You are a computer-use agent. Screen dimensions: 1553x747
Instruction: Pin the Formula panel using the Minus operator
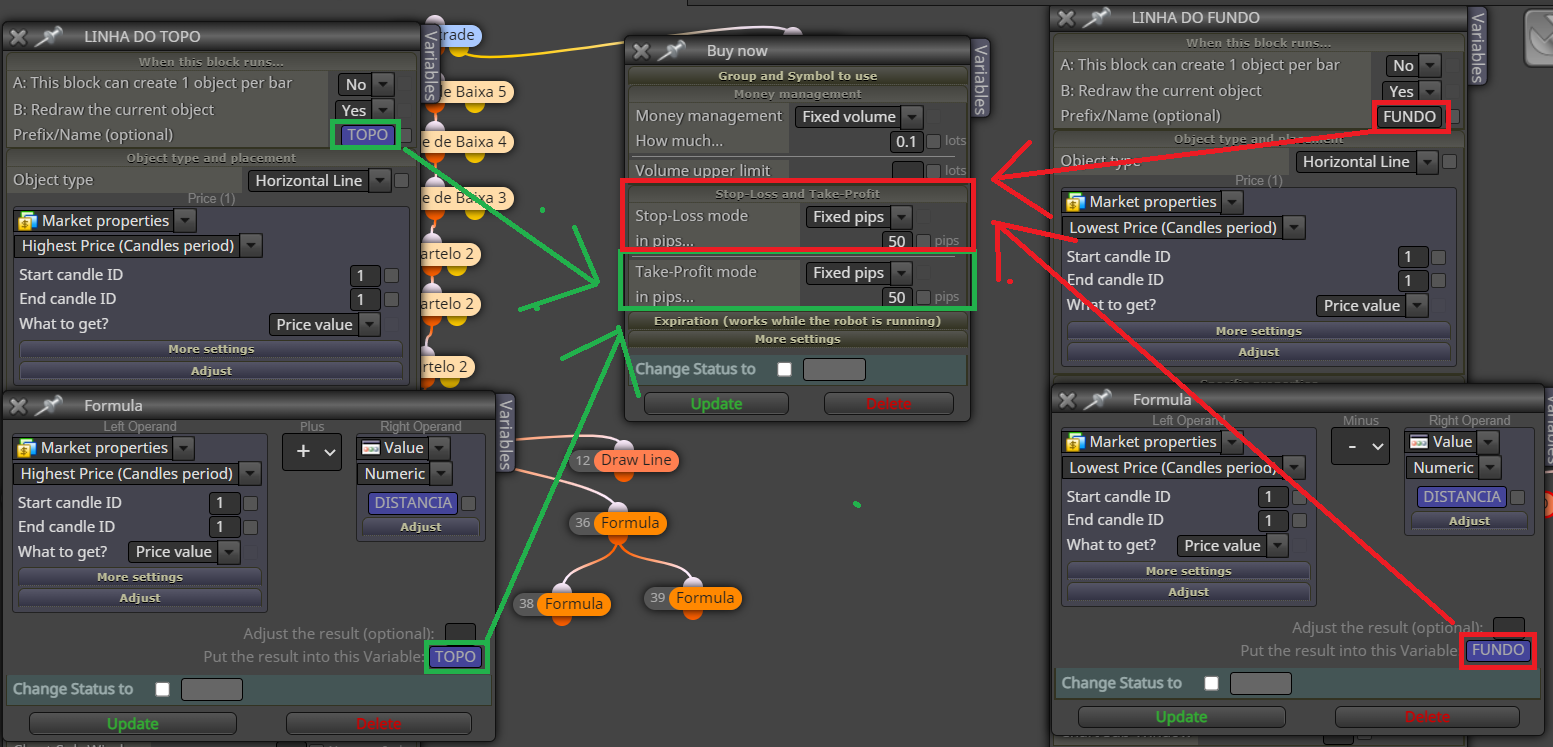[x=1098, y=400]
